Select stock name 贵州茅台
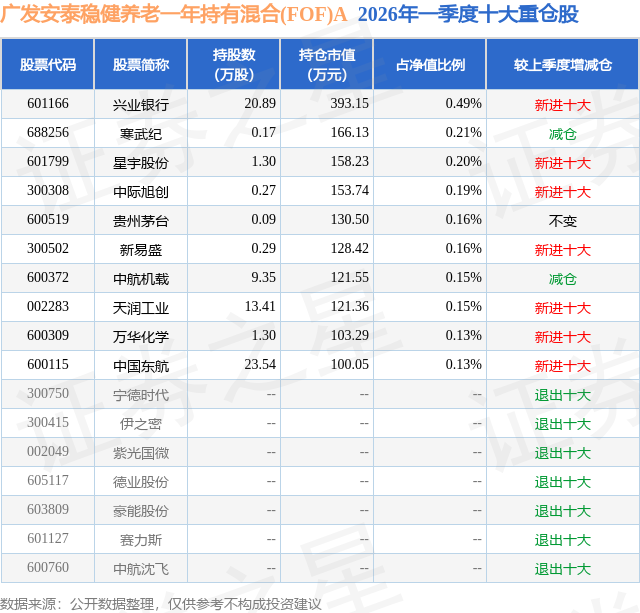 point(141,221)
